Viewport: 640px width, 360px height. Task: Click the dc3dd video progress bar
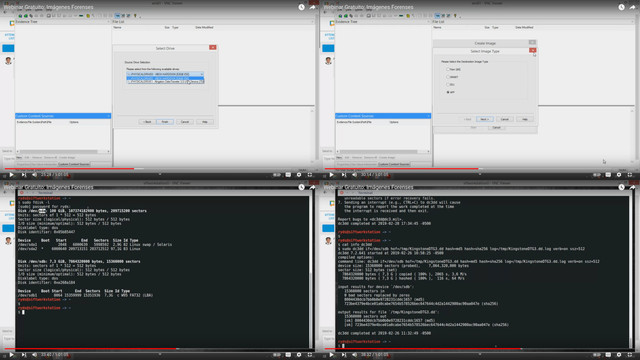click(480, 349)
